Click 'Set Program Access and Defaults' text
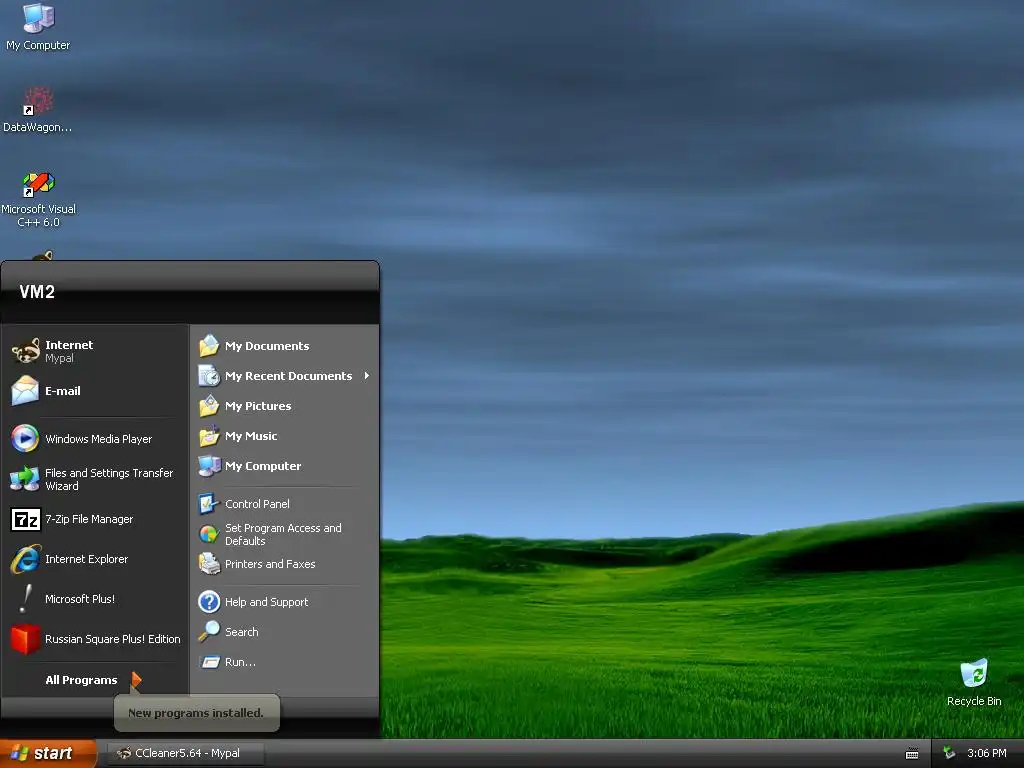 point(283,534)
